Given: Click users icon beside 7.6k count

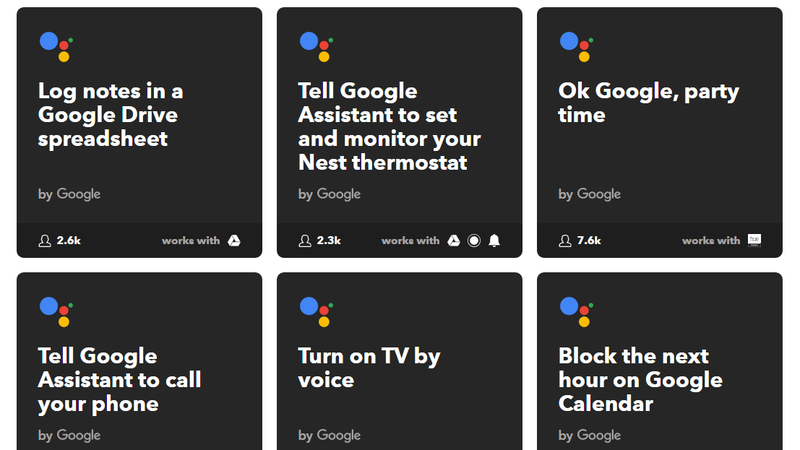Looking at the screenshot, I should (x=565, y=241).
